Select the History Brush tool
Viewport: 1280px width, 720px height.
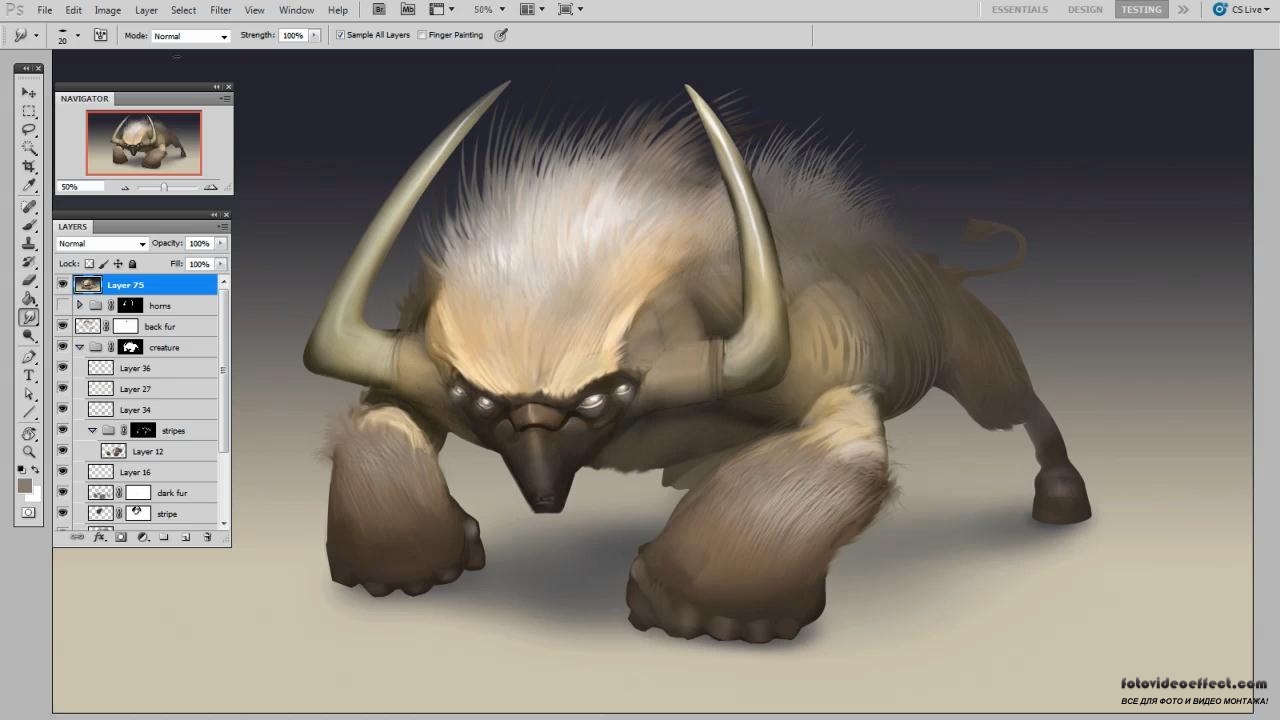29,262
